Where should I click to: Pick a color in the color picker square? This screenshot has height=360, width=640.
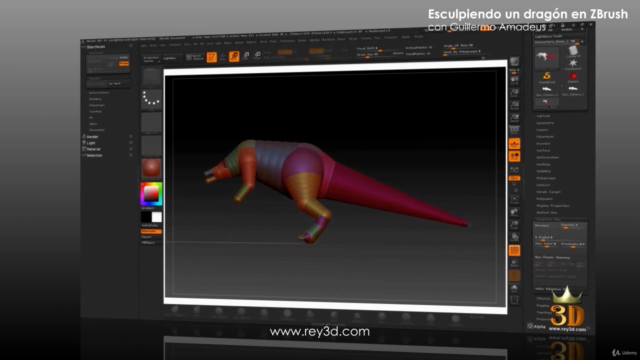pos(151,194)
